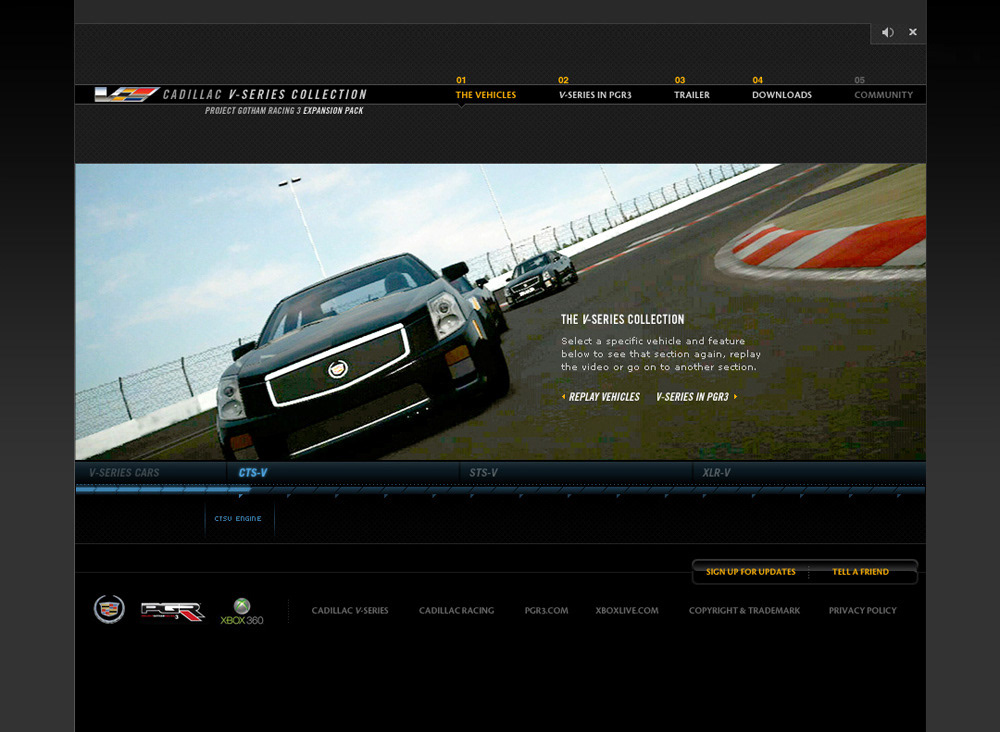
Task: Click Sign Up For Updates button
Action: tap(751, 572)
